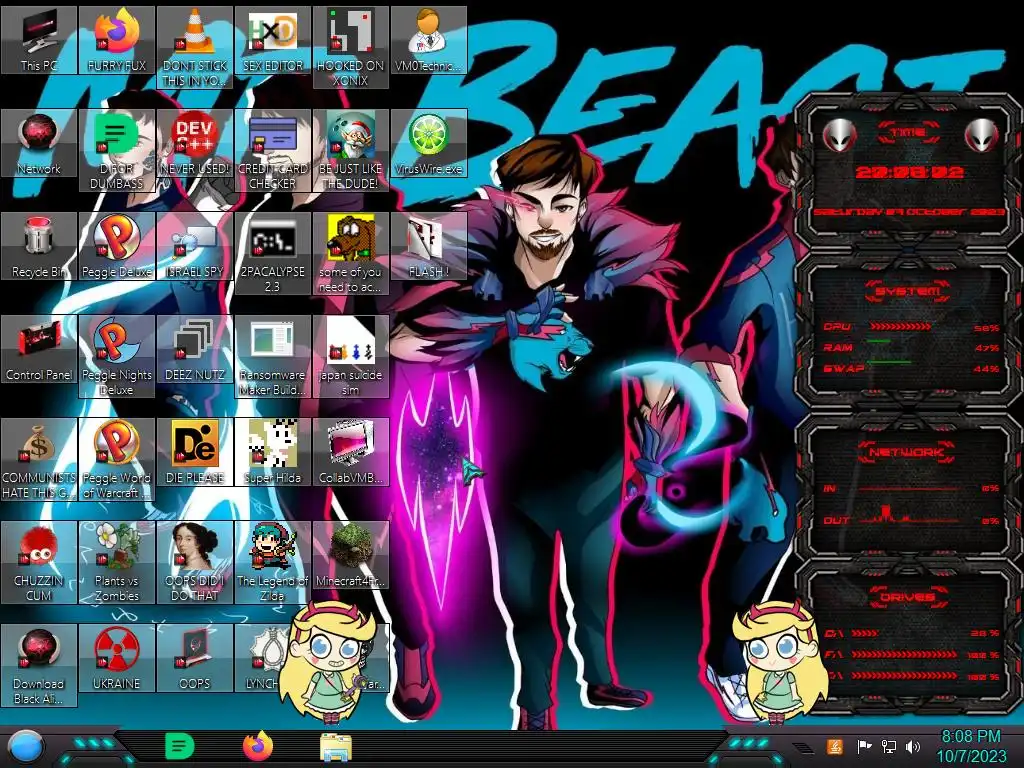This screenshot has width=1024, height=768.
Task: Launch Peggle World of Warcraft shortcut
Action: tap(117, 460)
